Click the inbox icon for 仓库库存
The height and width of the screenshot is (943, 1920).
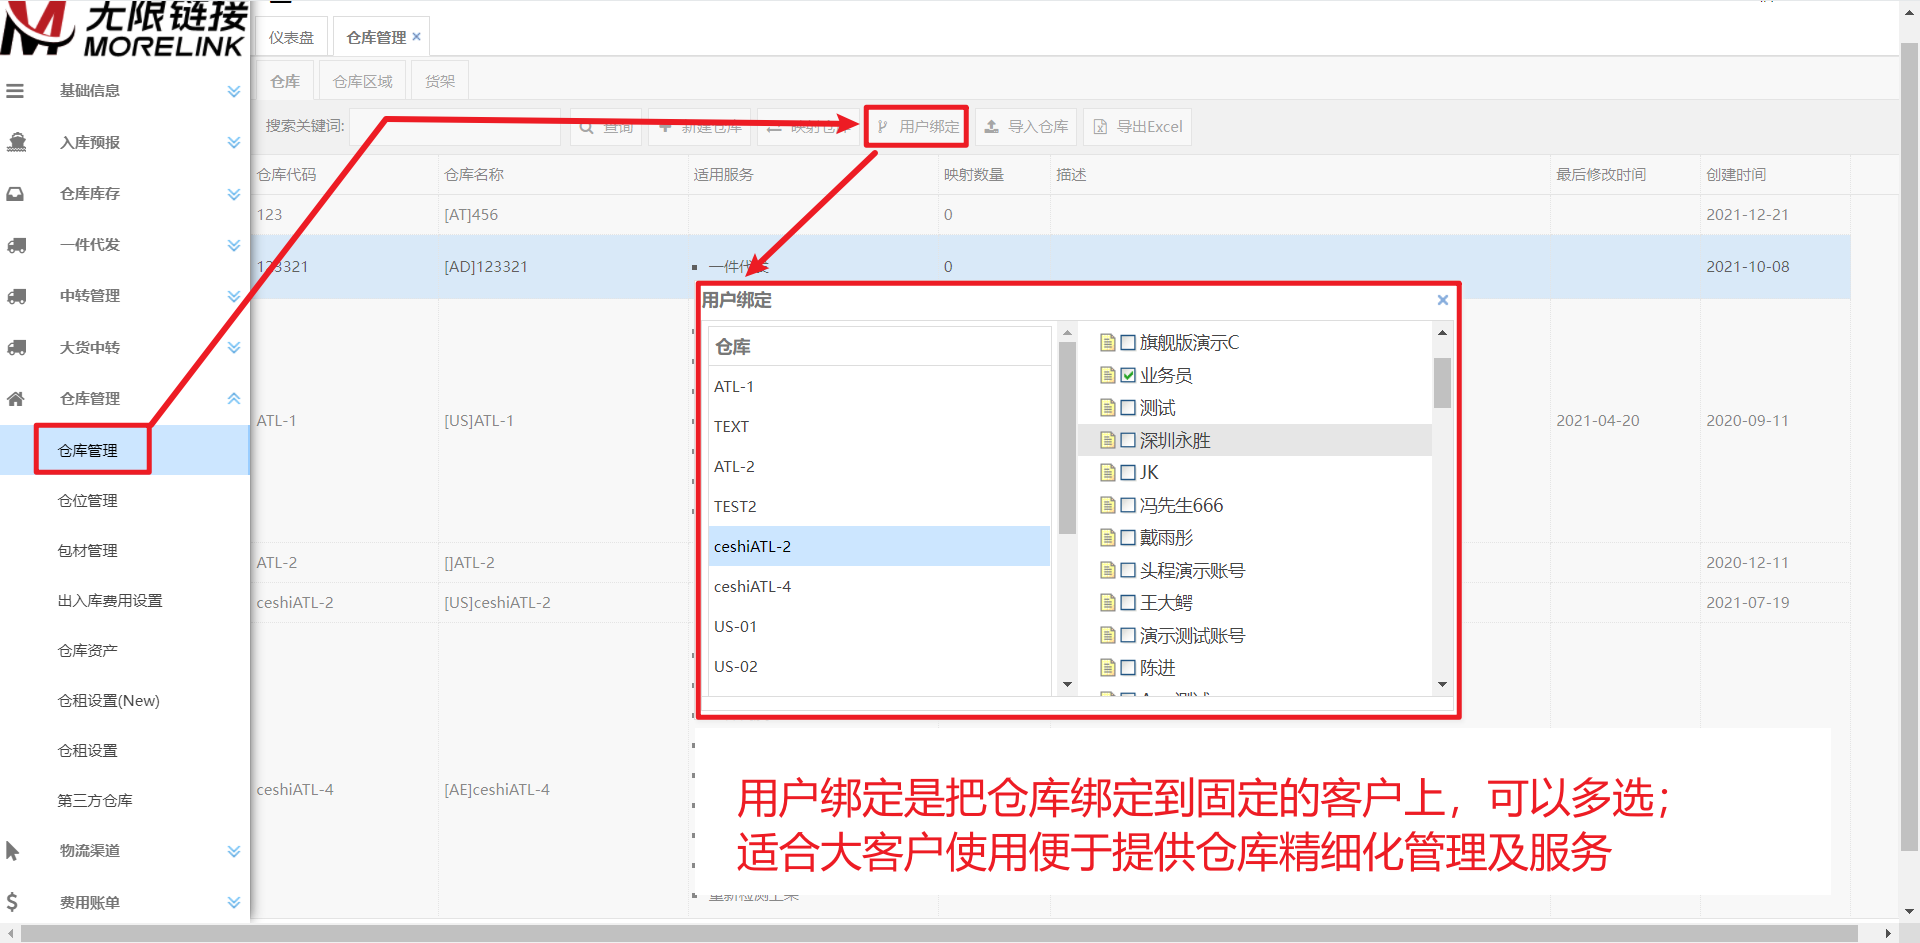[x=16, y=194]
